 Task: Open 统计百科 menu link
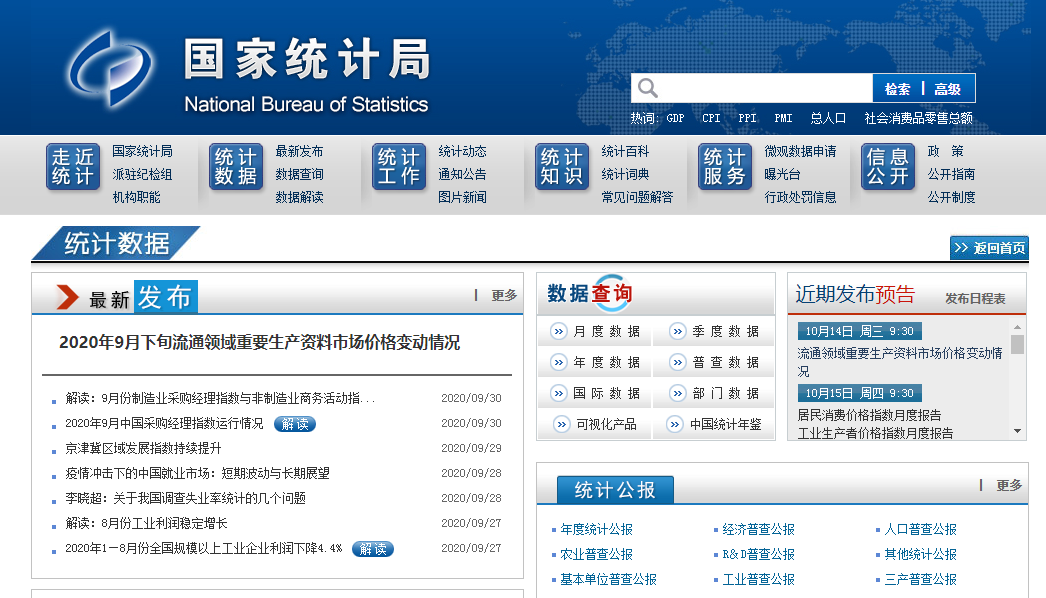625,152
